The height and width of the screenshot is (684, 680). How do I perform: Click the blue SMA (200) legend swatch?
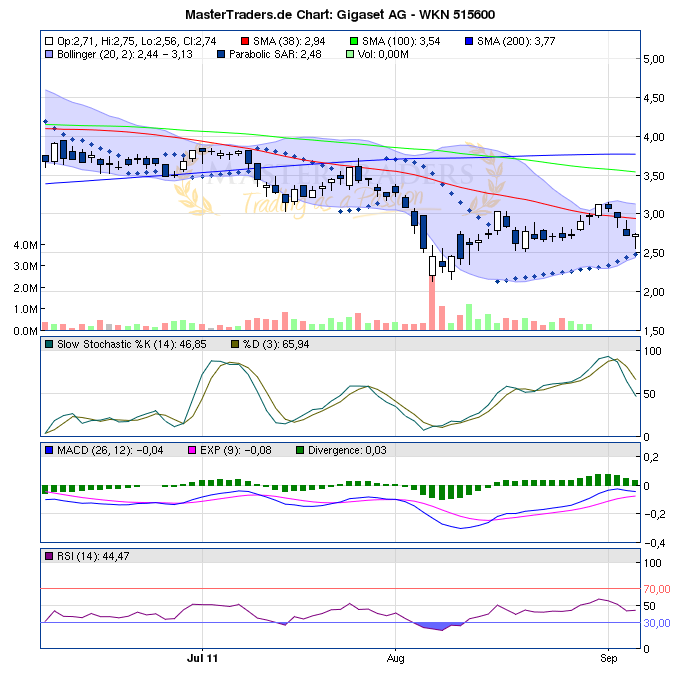coord(469,41)
